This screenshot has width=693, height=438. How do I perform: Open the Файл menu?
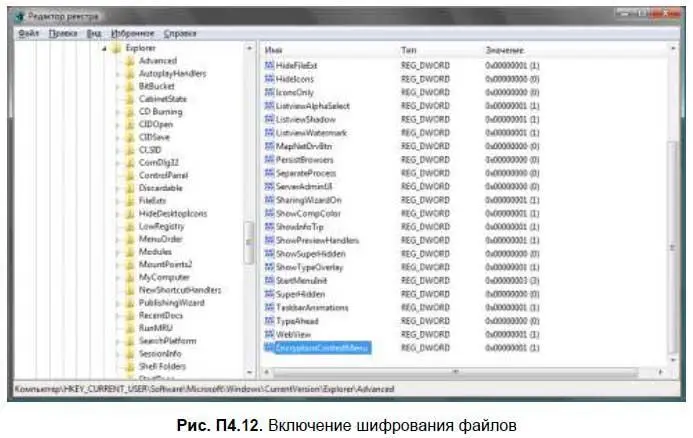point(29,34)
